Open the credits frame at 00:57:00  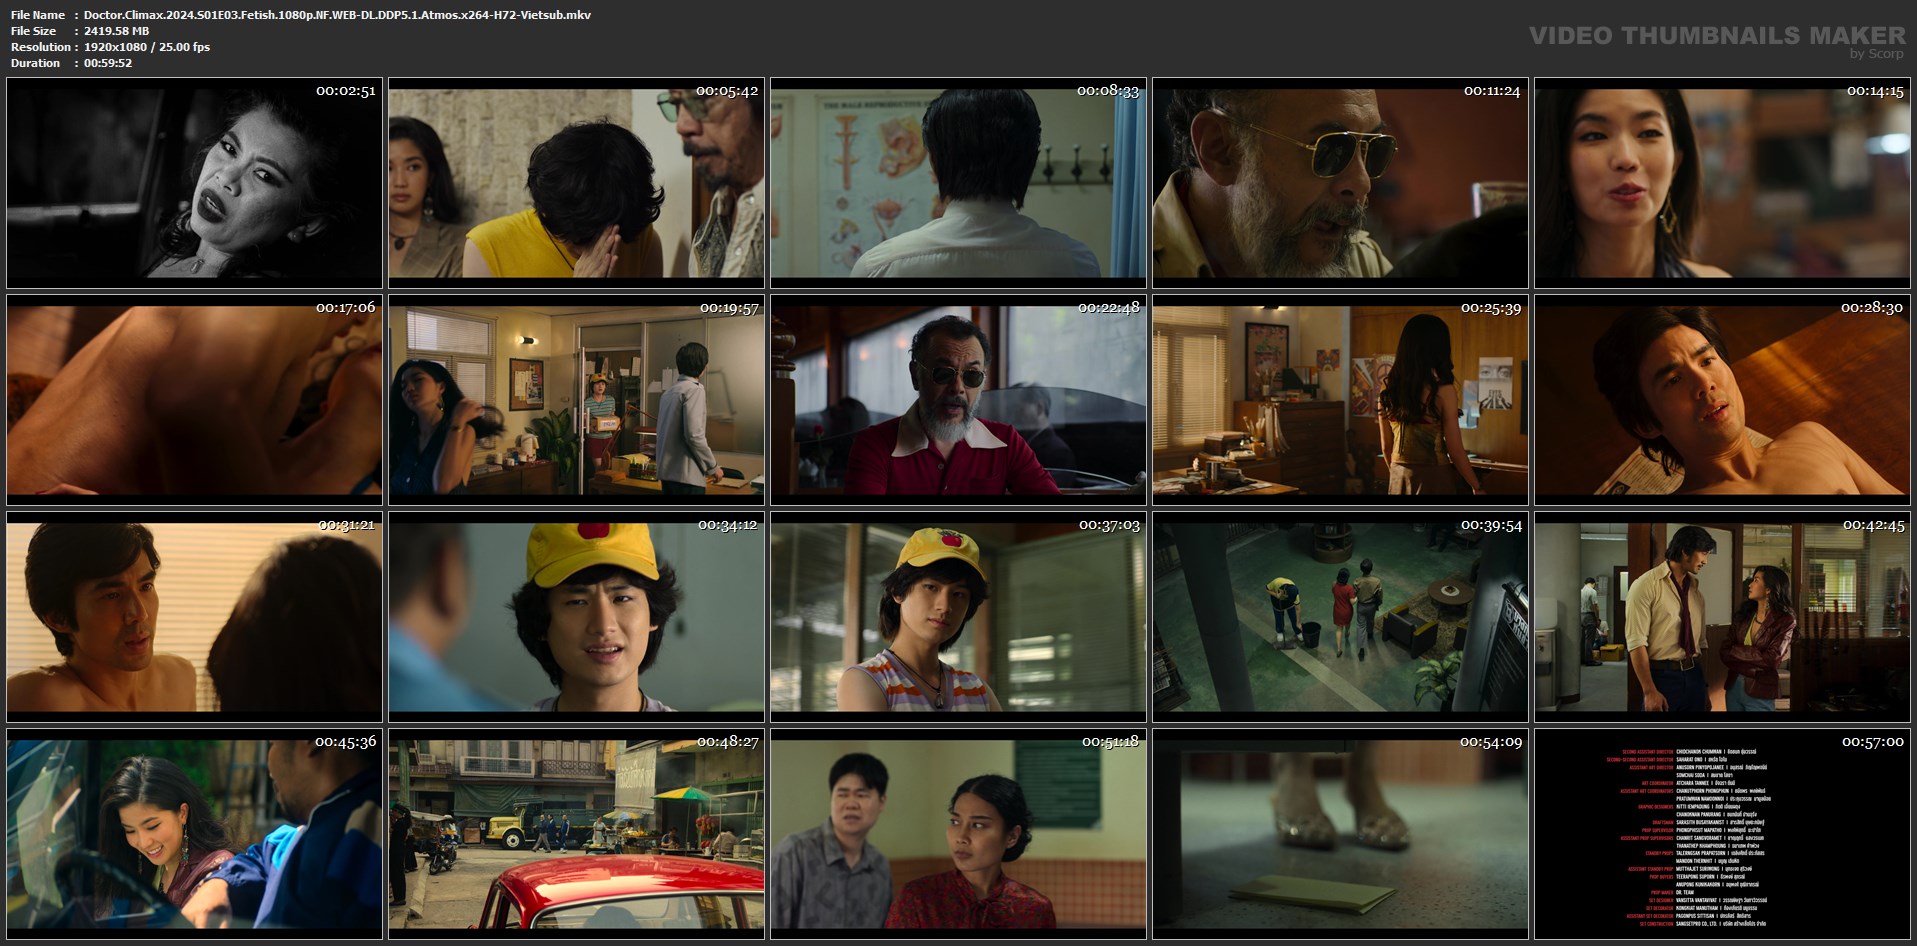1722,834
